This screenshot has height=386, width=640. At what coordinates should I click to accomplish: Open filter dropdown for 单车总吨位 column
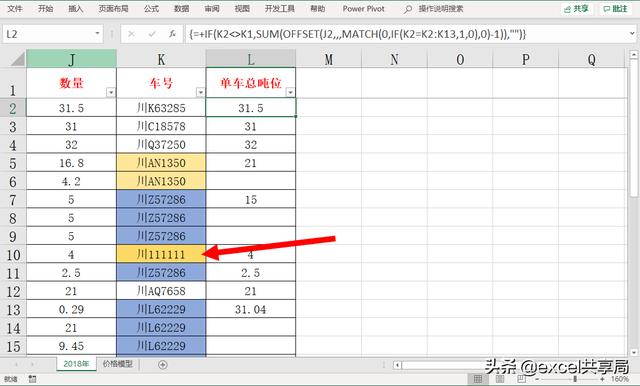pyautogui.click(x=290, y=93)
